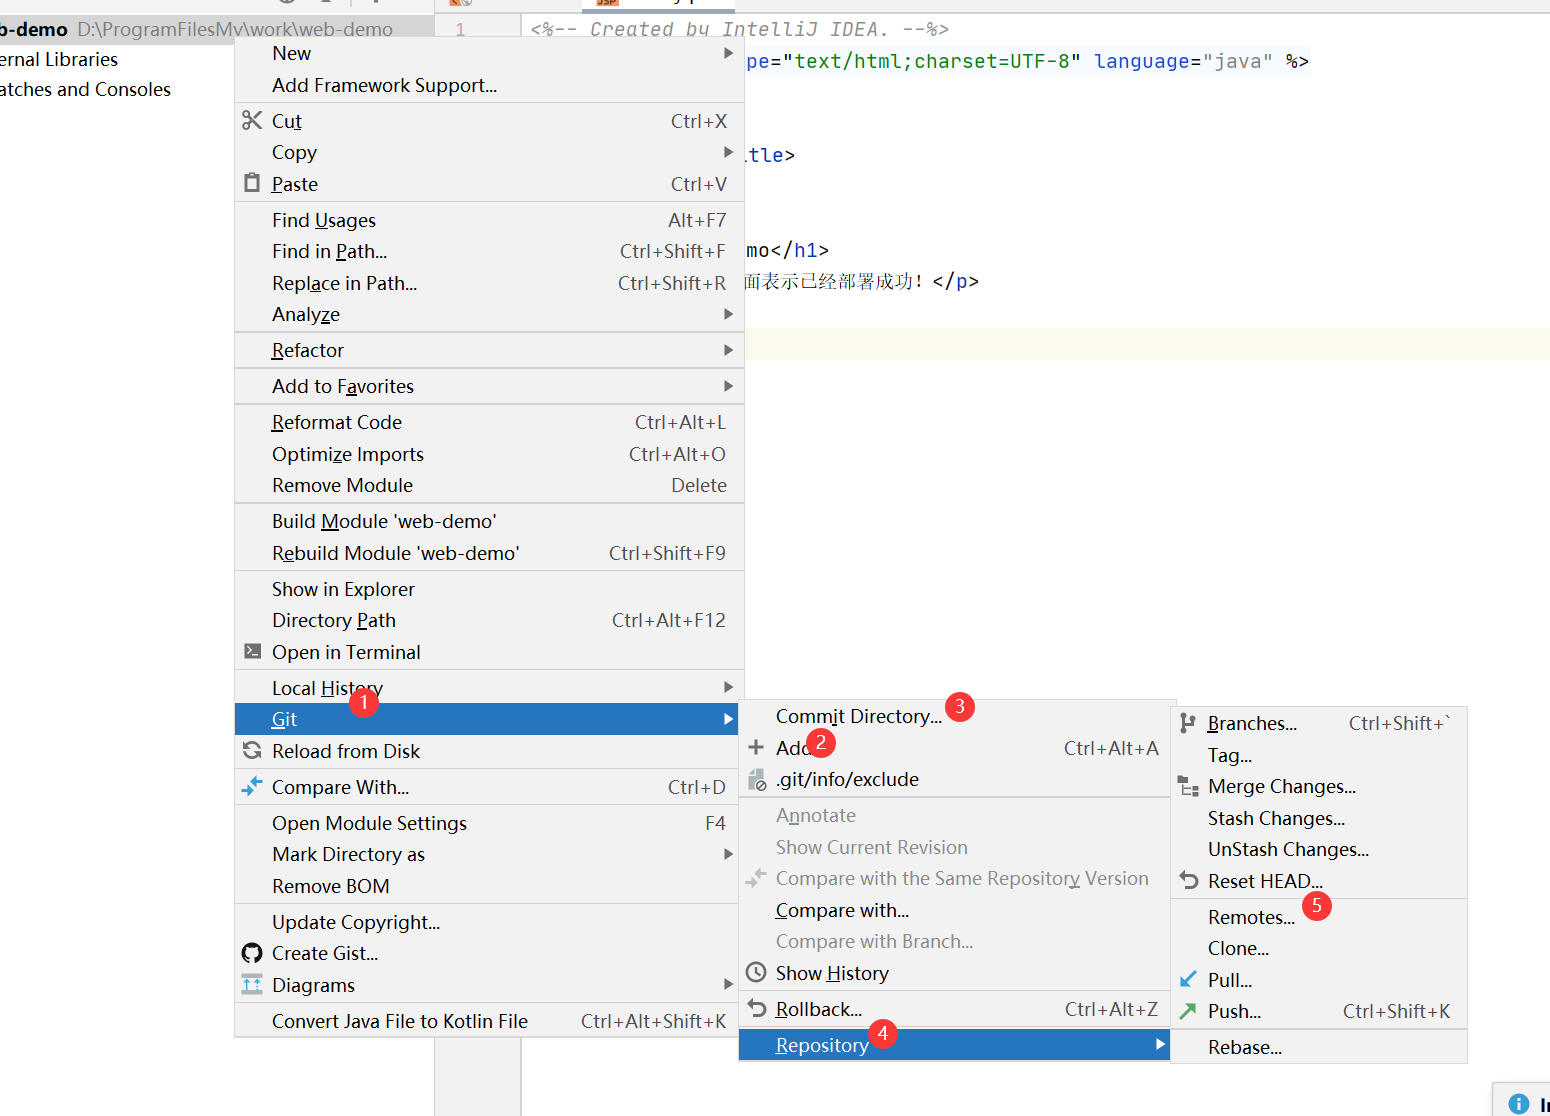Click the Add plus icon

tap(756, 747)
